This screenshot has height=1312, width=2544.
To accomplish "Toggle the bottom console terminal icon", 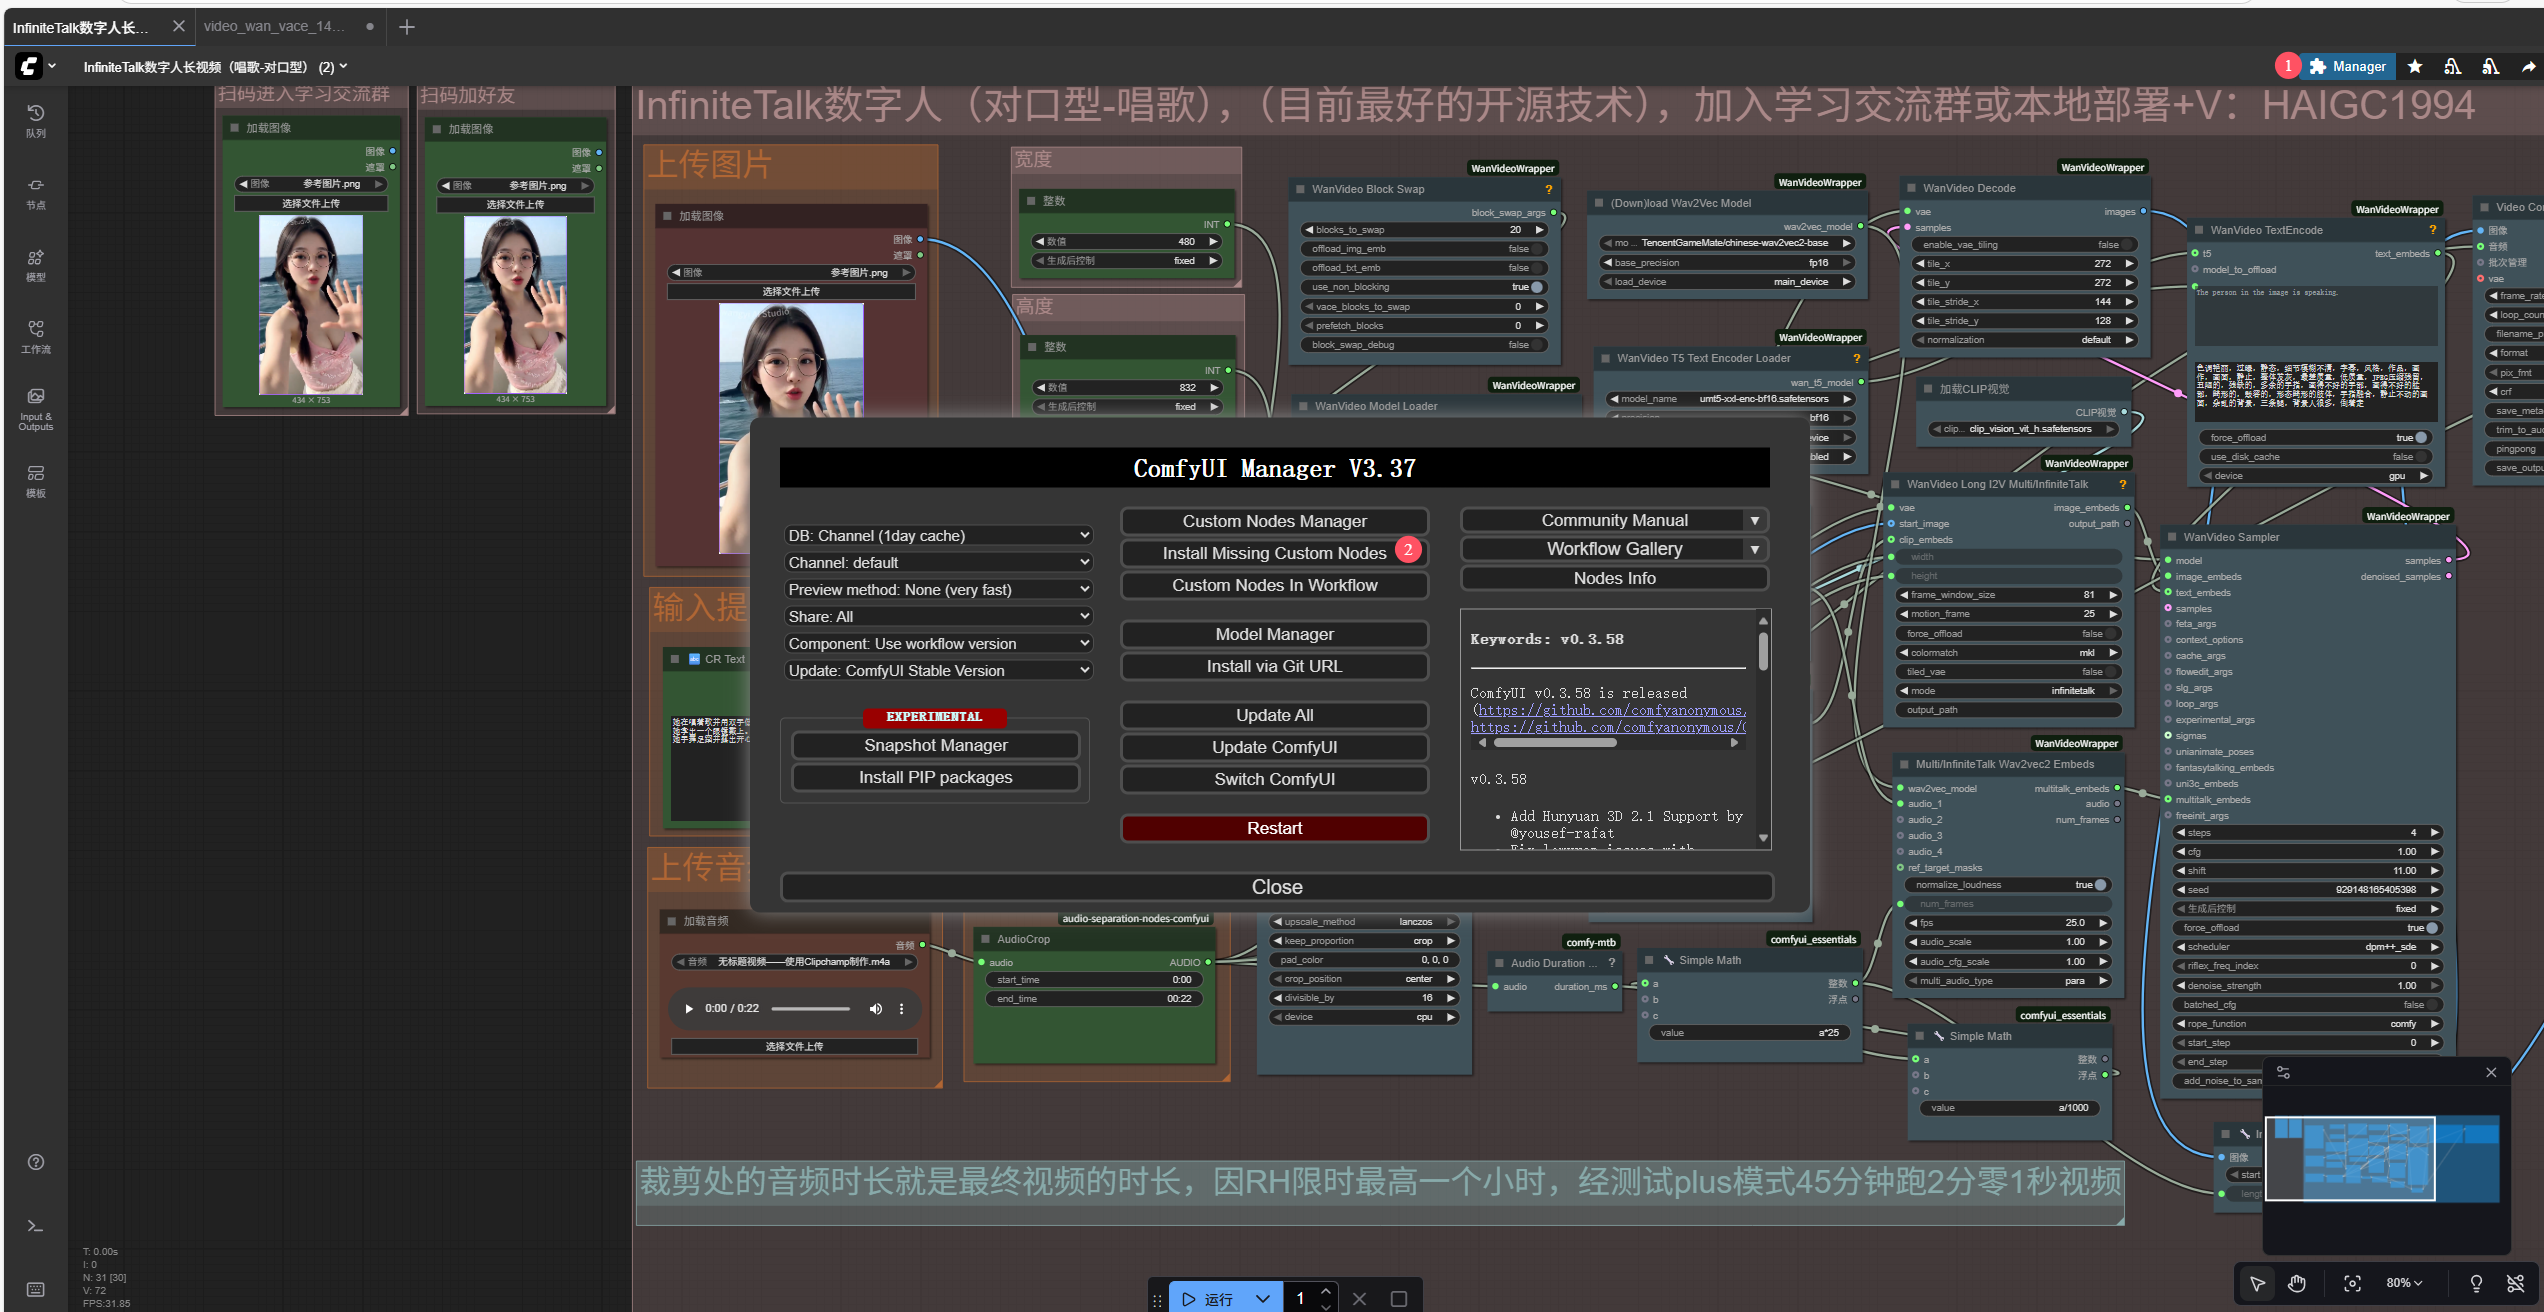I will click(35, 1226).
